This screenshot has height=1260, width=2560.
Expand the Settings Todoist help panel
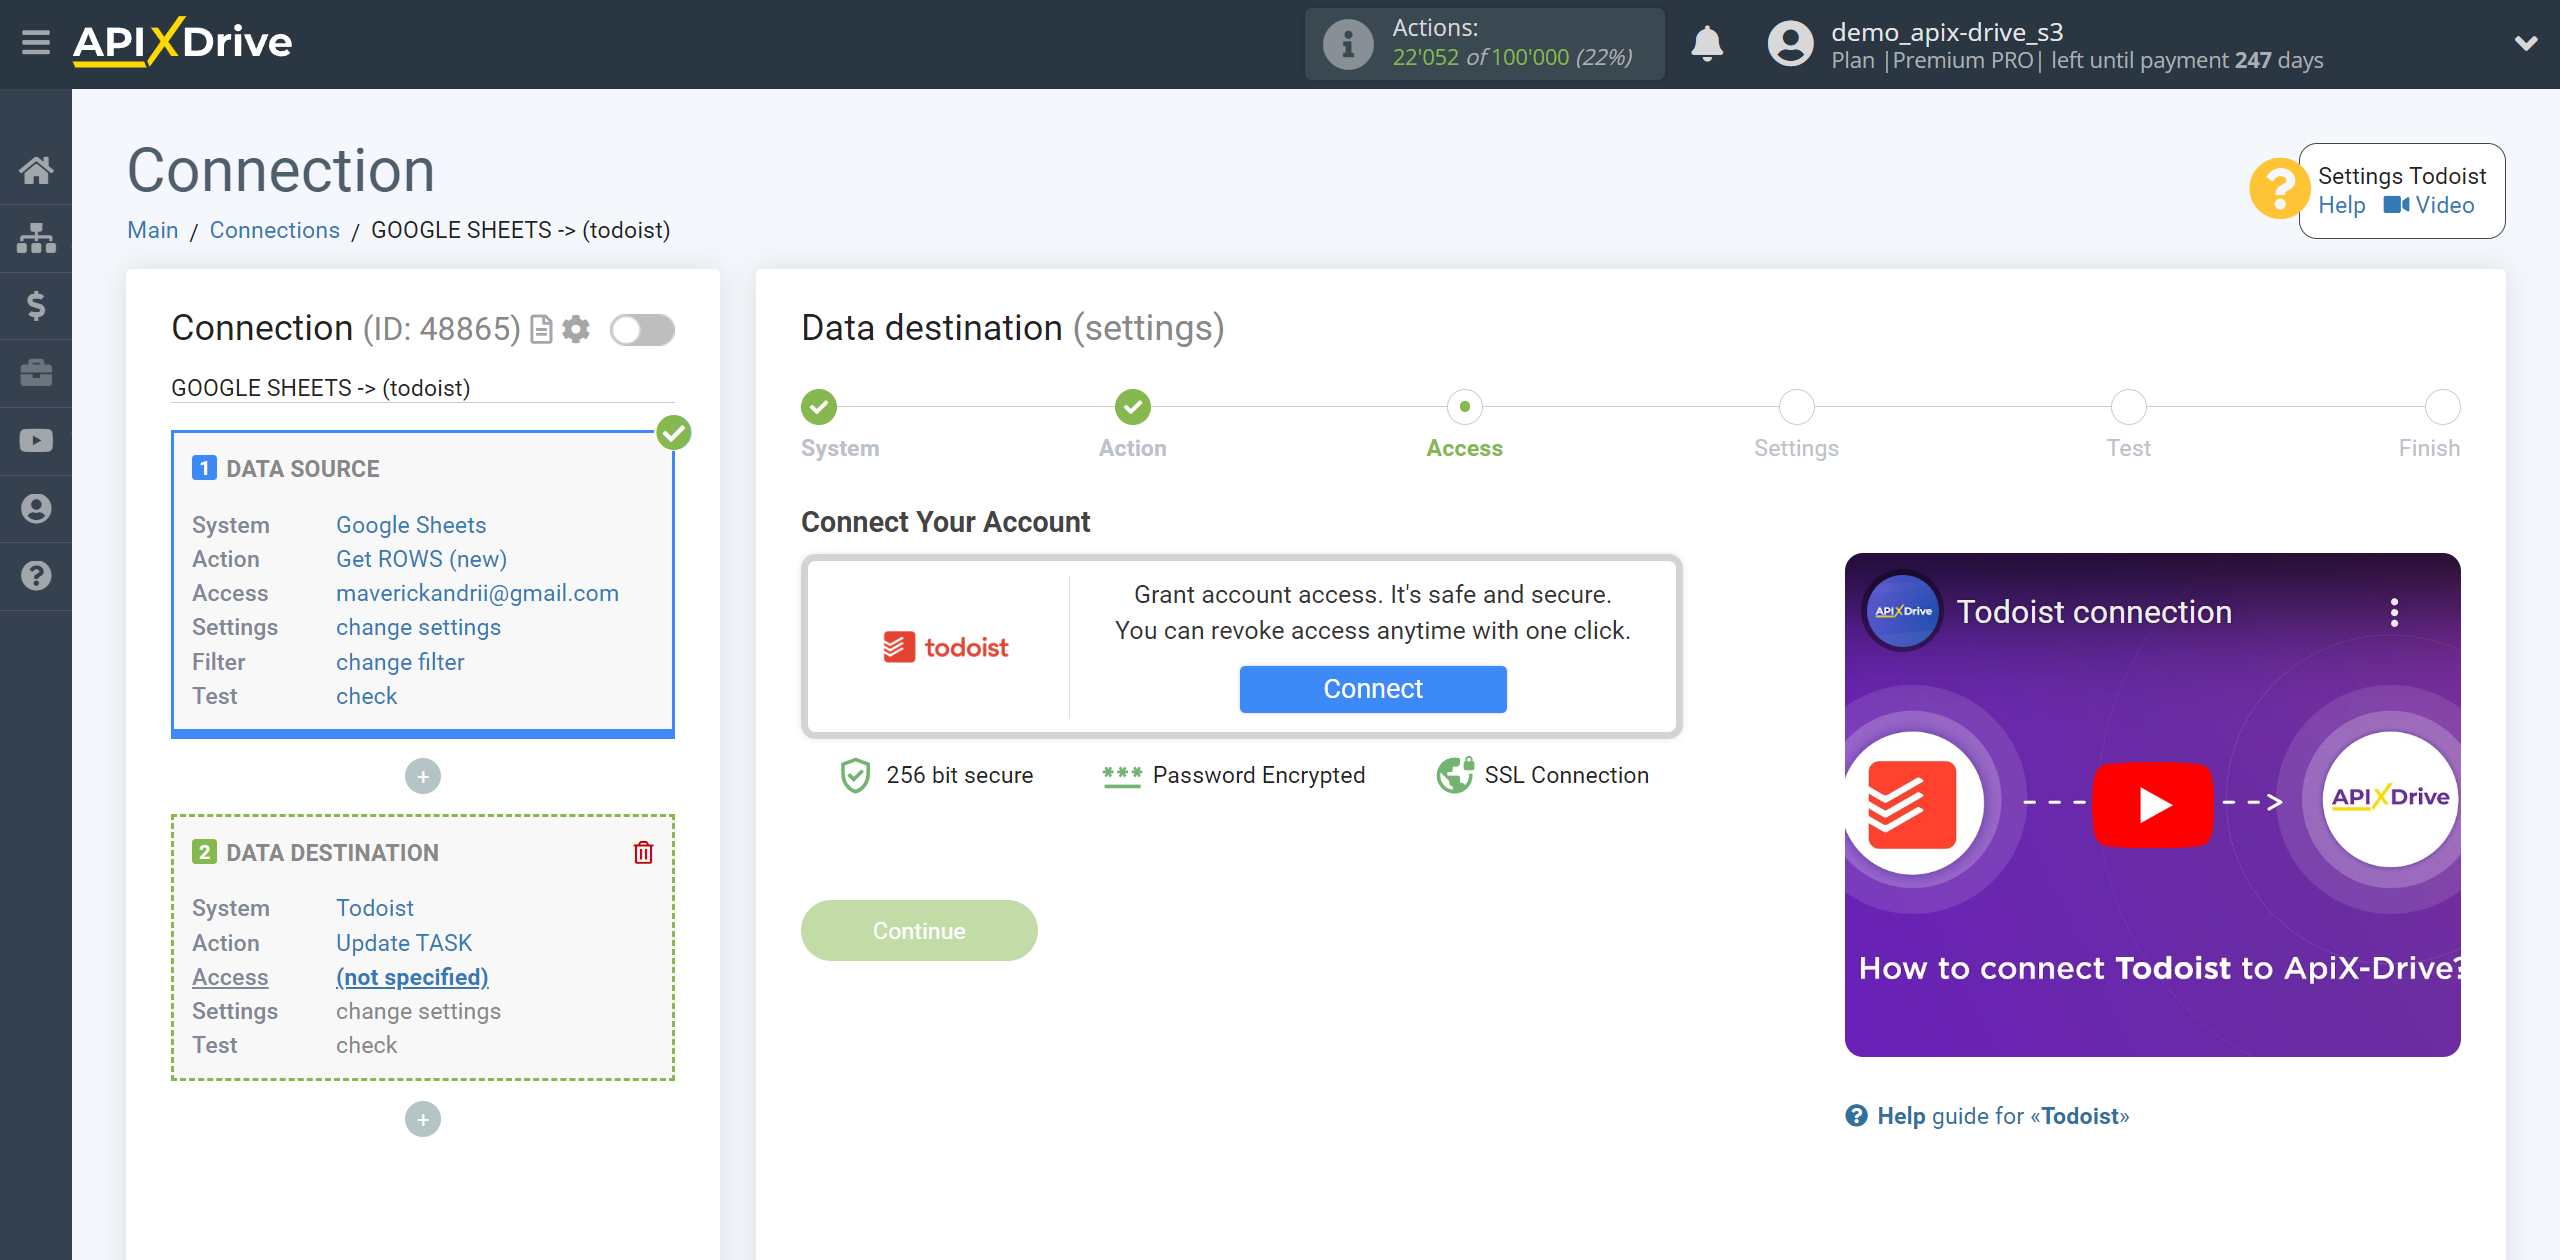(2281, 186)
